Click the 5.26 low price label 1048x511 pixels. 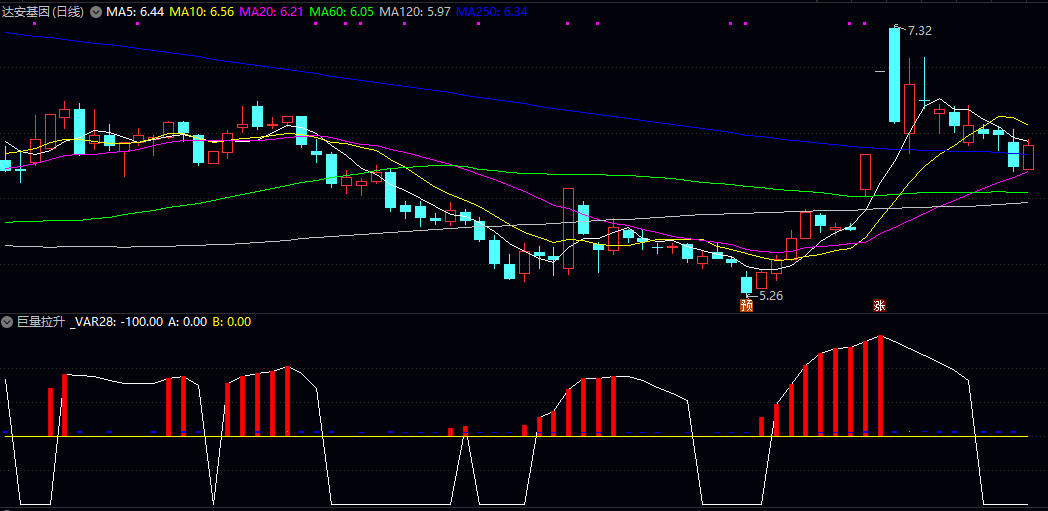coord(769,296)
